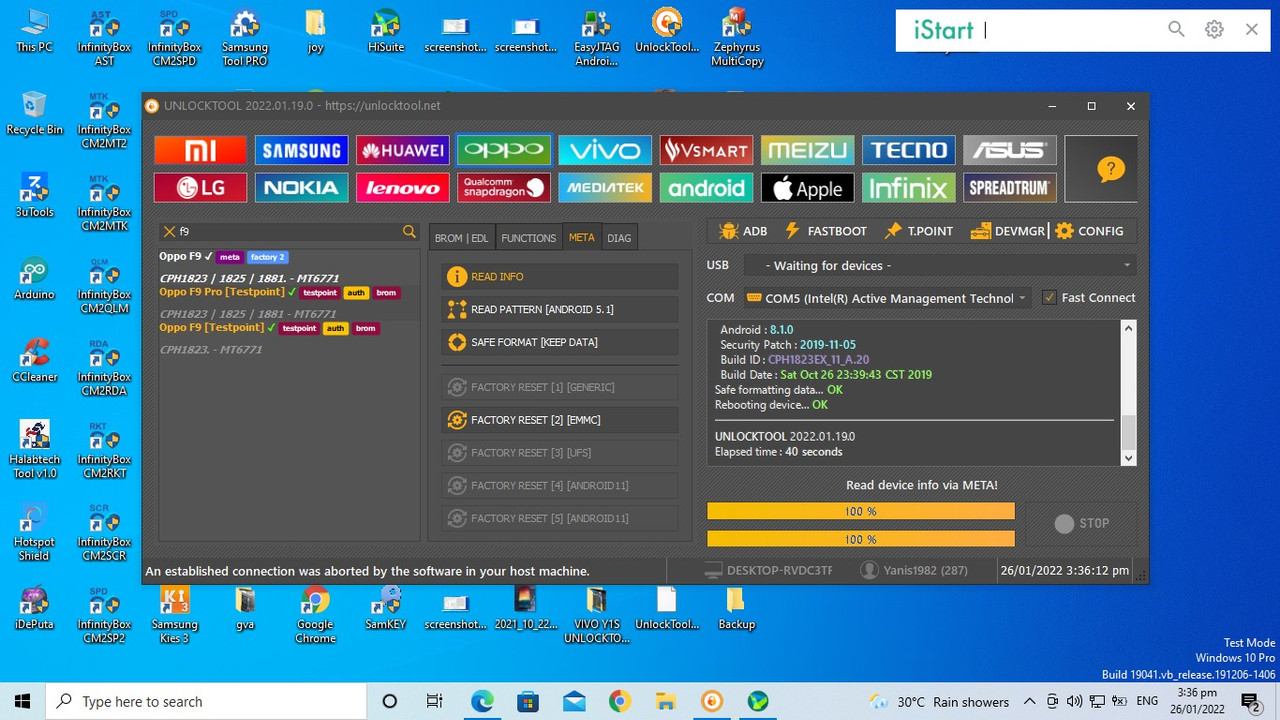Click the iStart search magnifier icon
The image size is (1280, 720).
1177,30
